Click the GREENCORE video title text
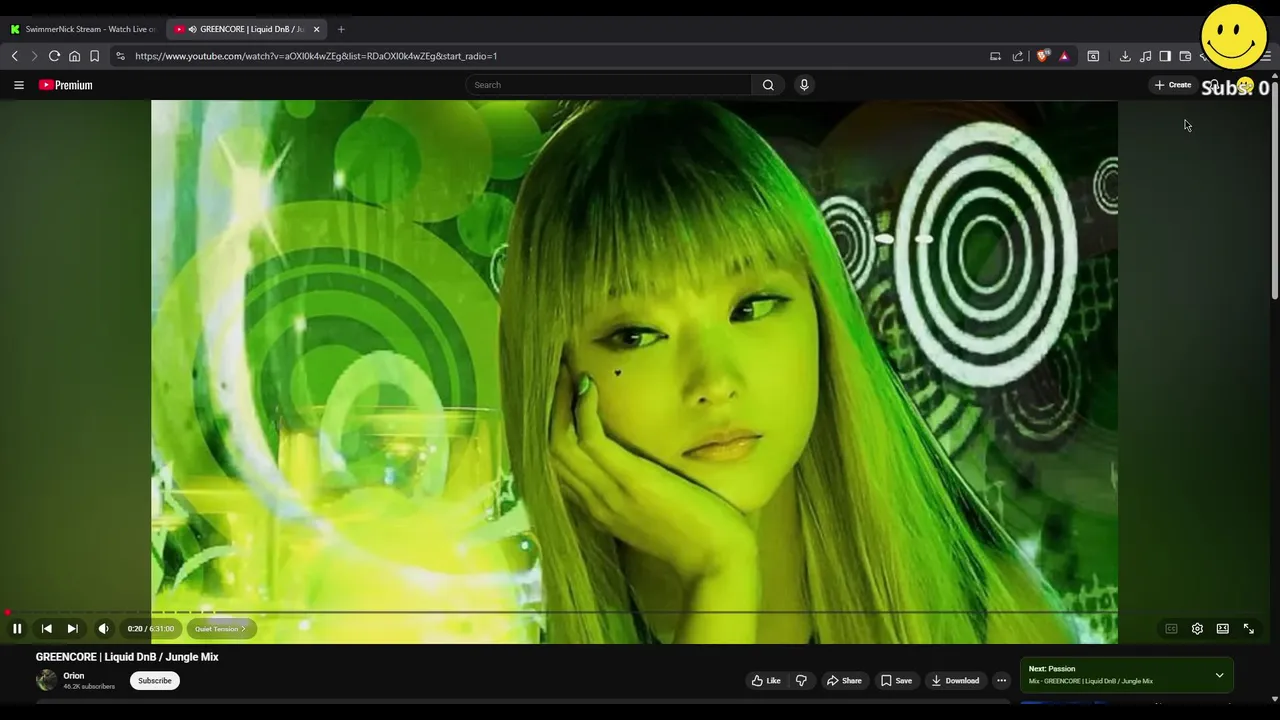The width and height of the screenshot is (1280, 720). coord(127,657)
